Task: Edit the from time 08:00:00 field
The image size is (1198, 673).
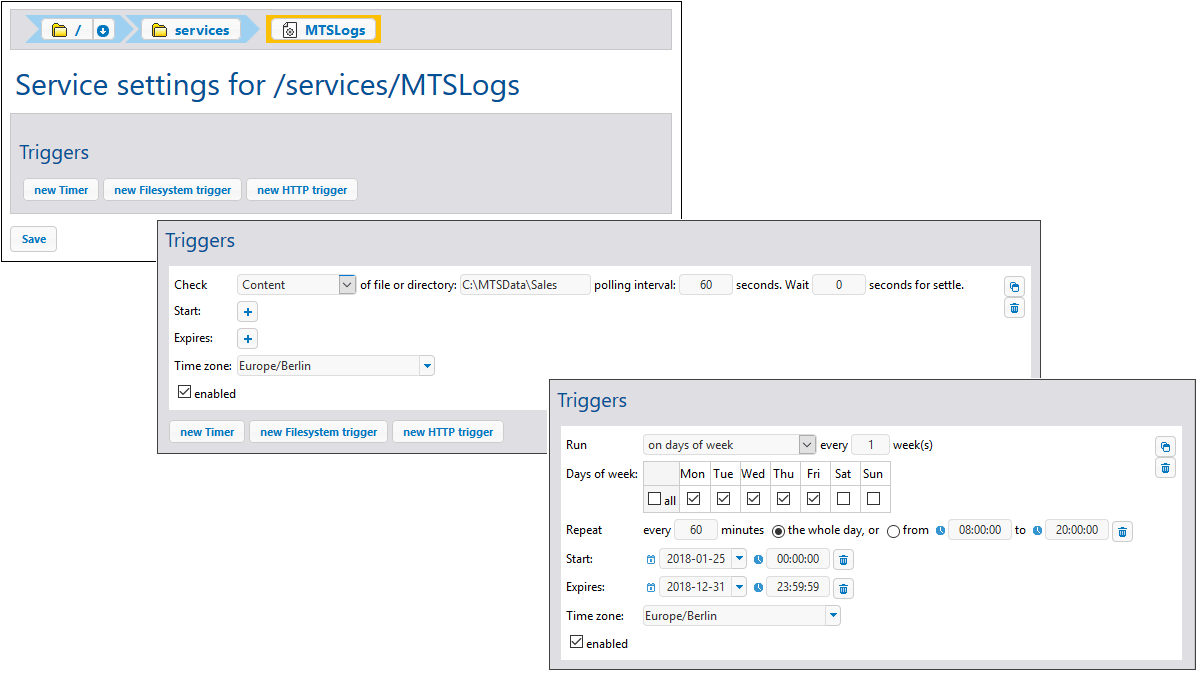Action: point(979,529)
